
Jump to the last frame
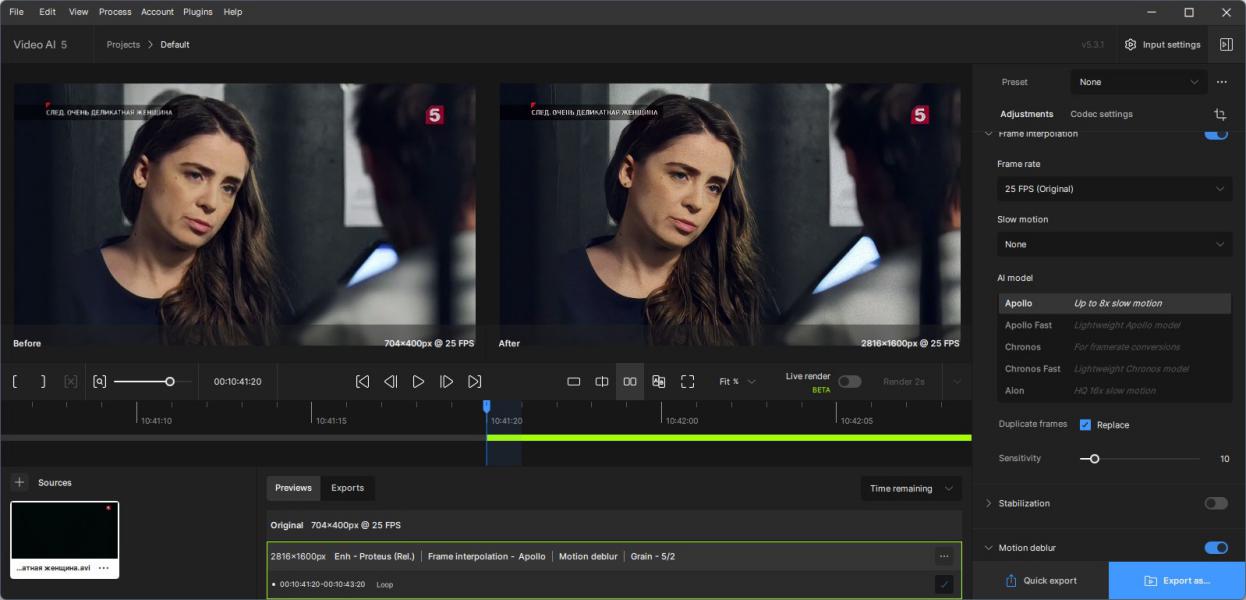tap(475, 382)
